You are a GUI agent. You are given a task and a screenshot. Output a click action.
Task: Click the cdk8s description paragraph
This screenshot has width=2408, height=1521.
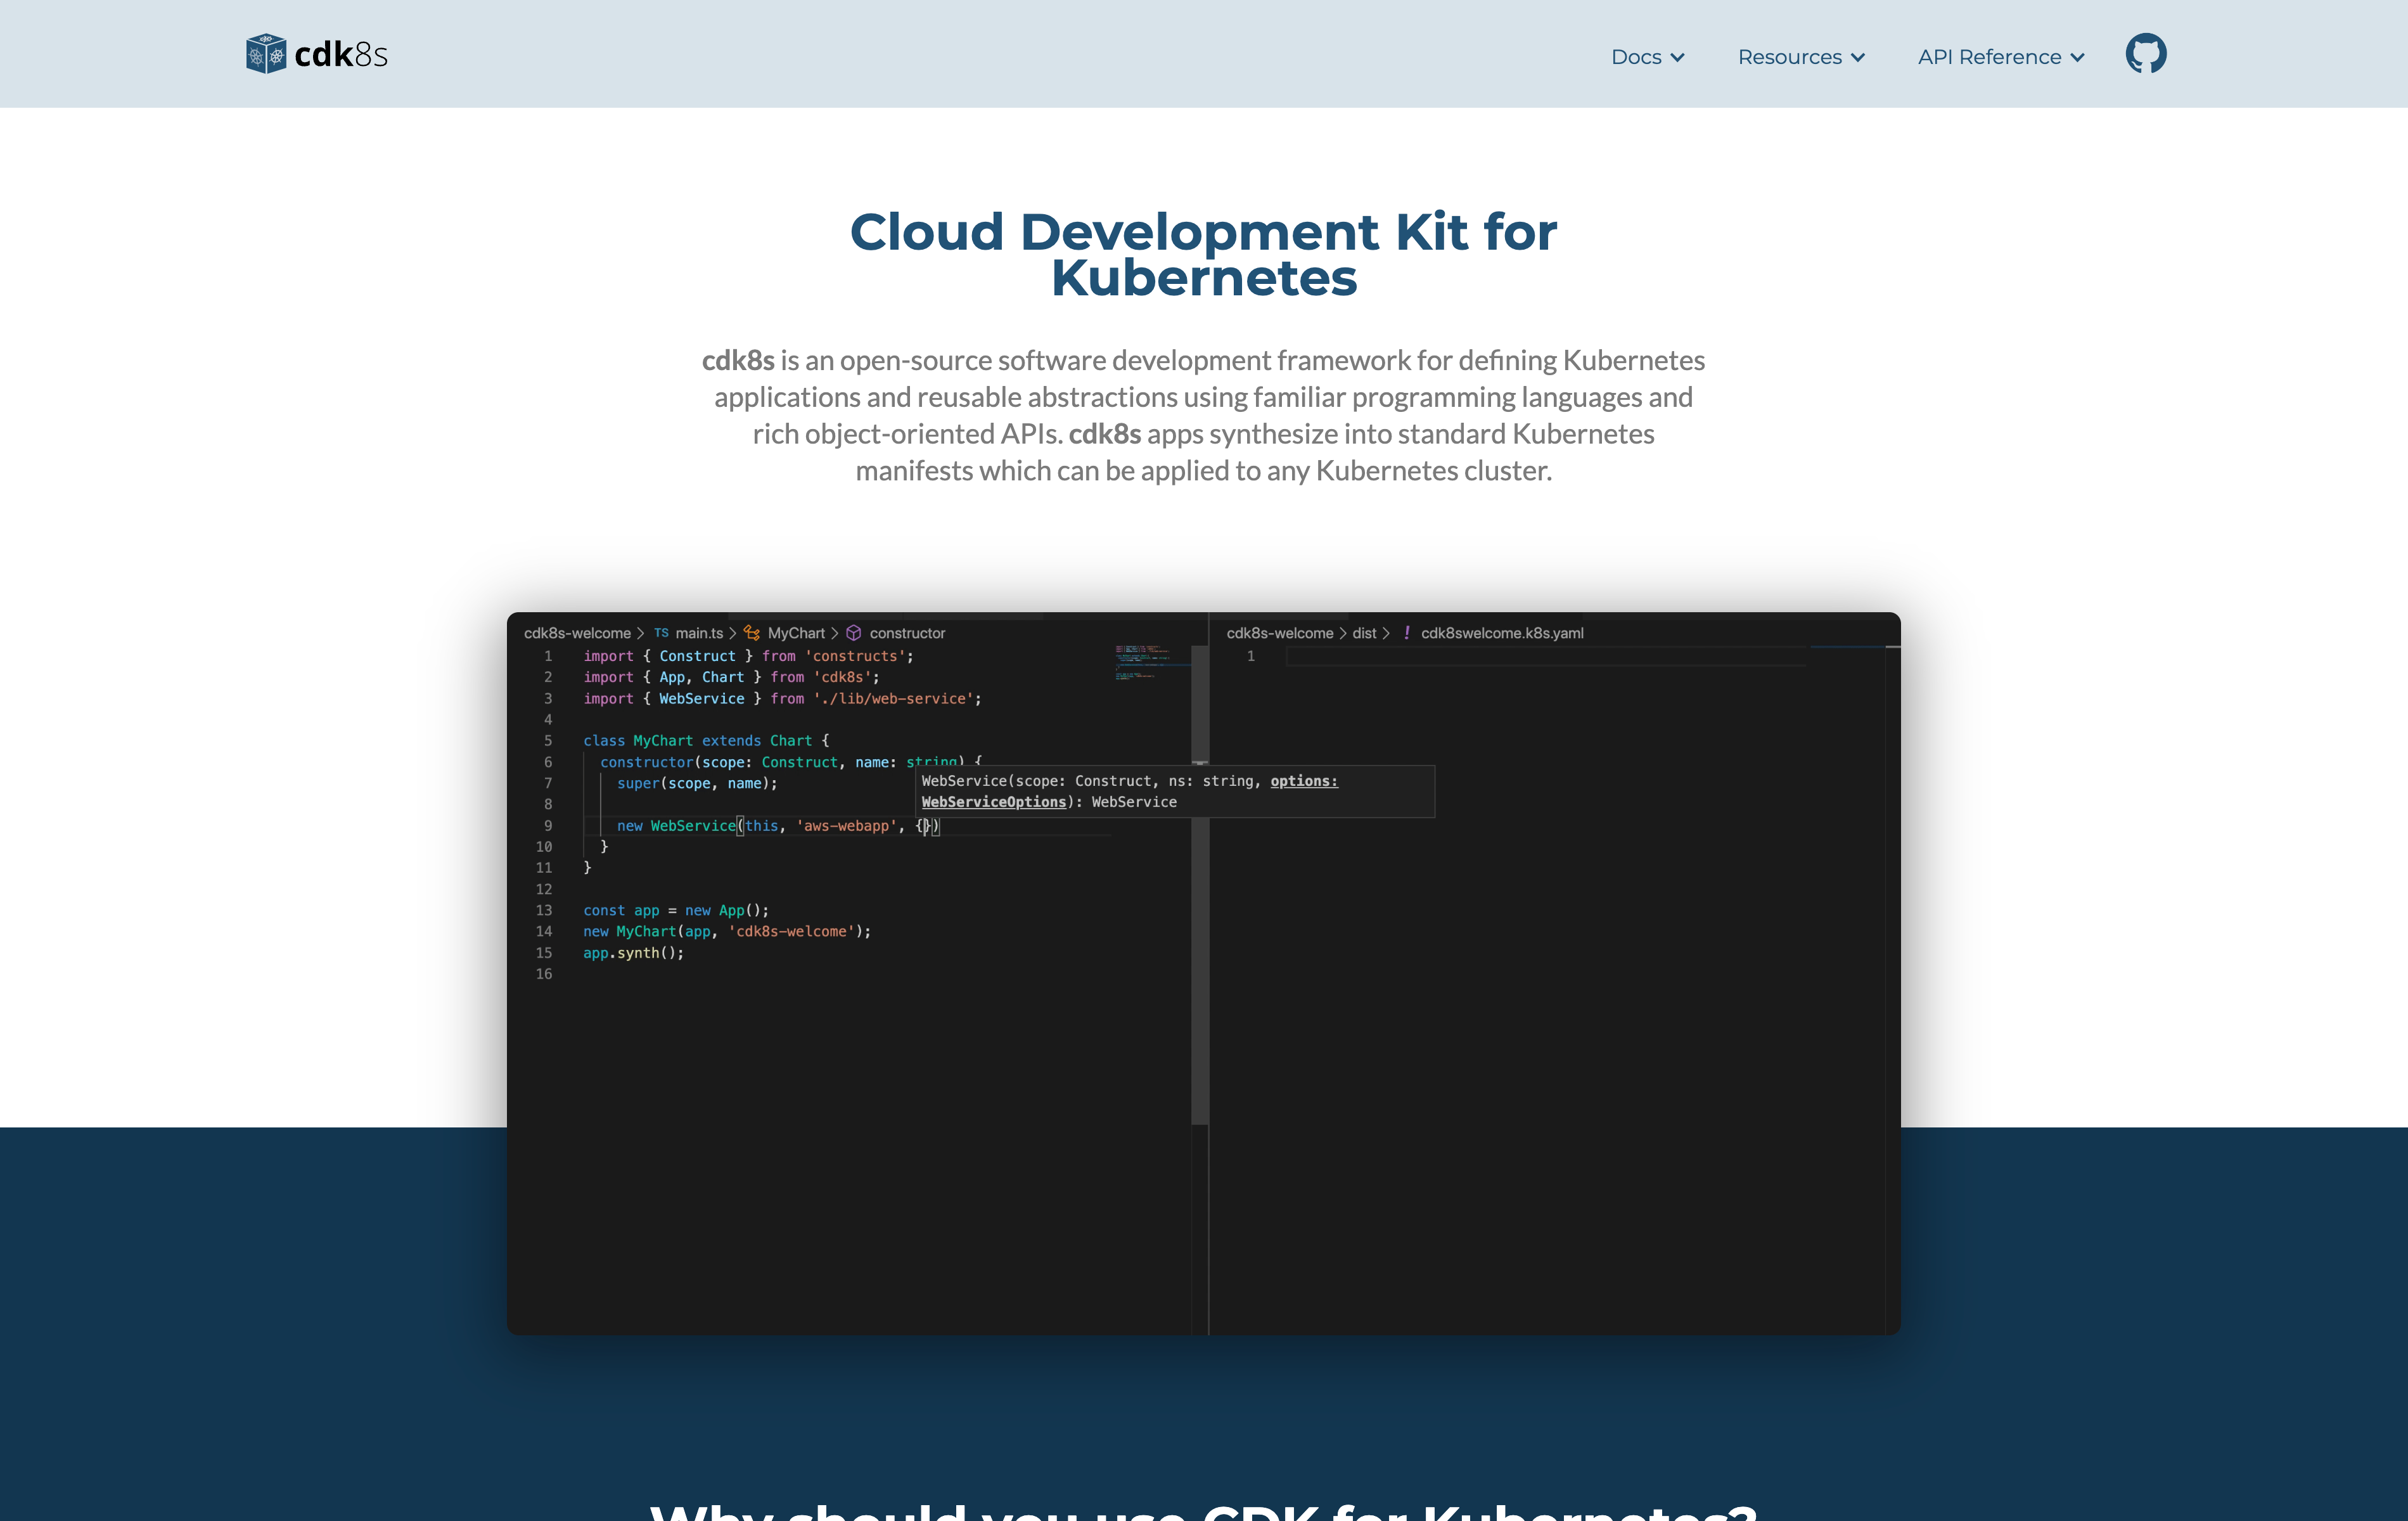[1203, 415]
